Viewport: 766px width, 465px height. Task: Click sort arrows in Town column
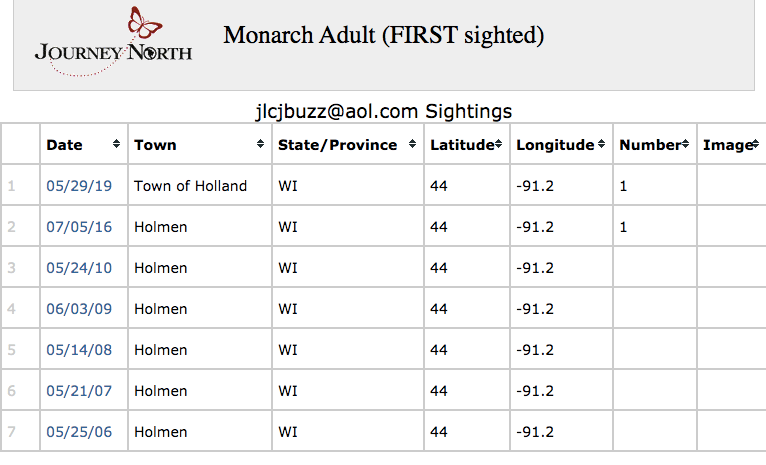pyautogui.click(x=261, y=145)
